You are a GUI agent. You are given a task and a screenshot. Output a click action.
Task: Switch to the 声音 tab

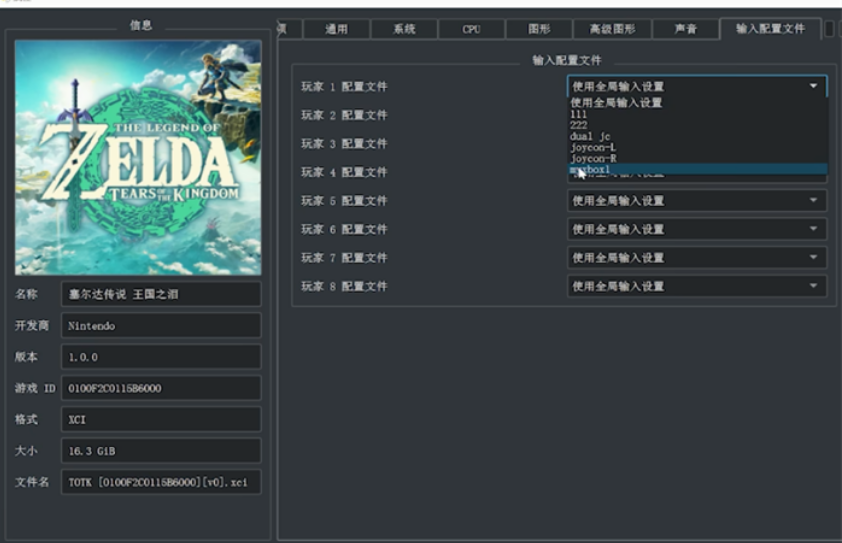click(686, 29)
